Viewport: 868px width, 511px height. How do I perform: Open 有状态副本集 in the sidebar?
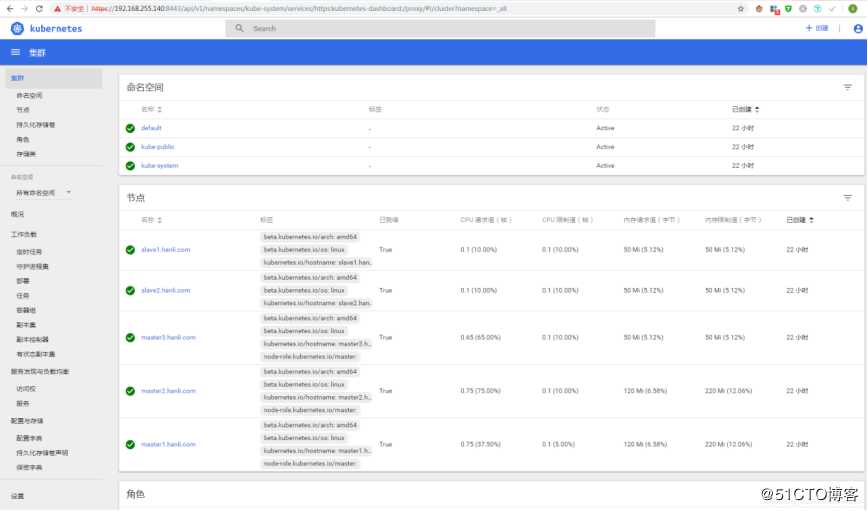pyautogui.click(x=36, y=354)
